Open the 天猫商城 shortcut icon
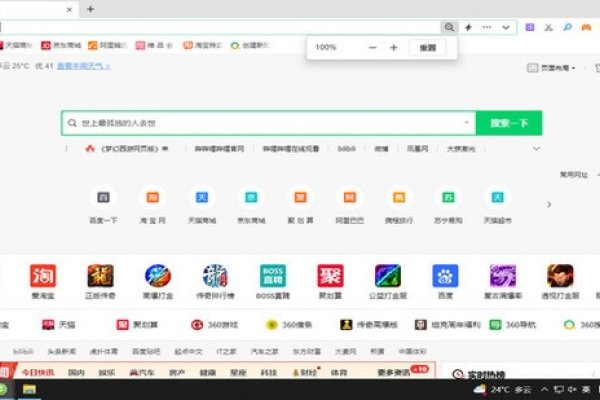 pyautogui.click(x=202, y=198)
